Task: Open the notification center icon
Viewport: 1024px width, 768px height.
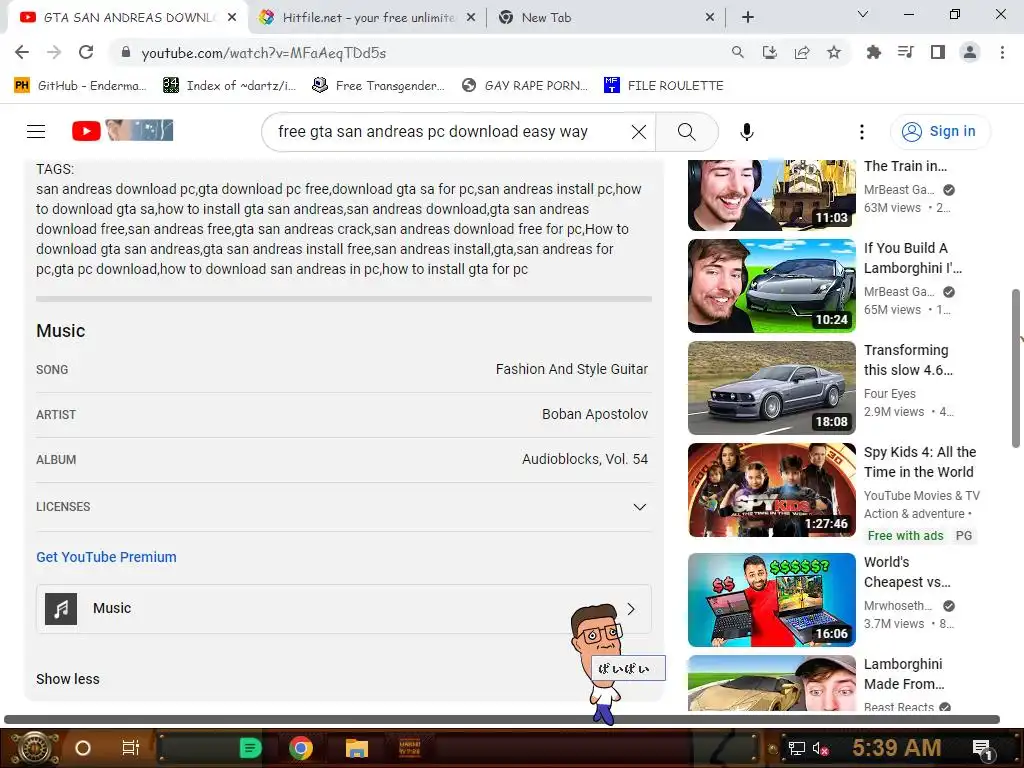Action: coord(982,748)
